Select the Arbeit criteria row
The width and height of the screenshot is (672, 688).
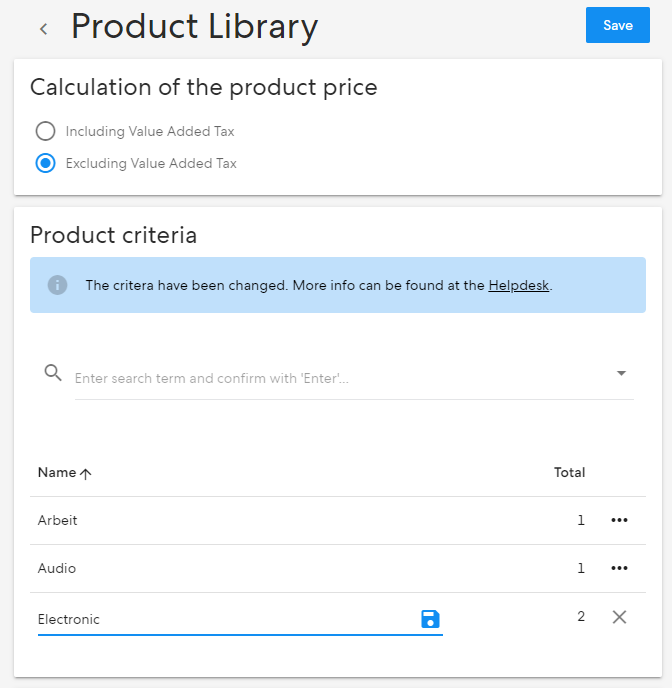pyautogui.click(x=338, y=520)
